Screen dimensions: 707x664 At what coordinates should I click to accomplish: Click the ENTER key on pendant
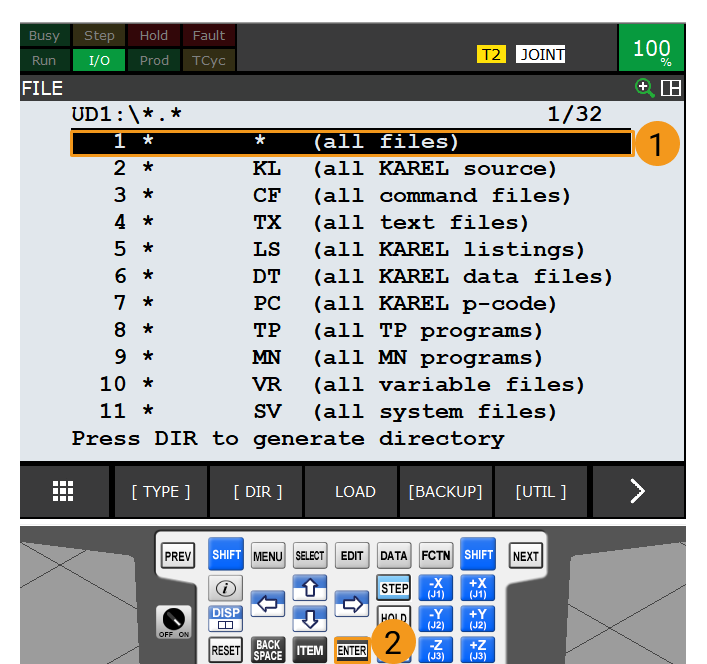(352, 650)
